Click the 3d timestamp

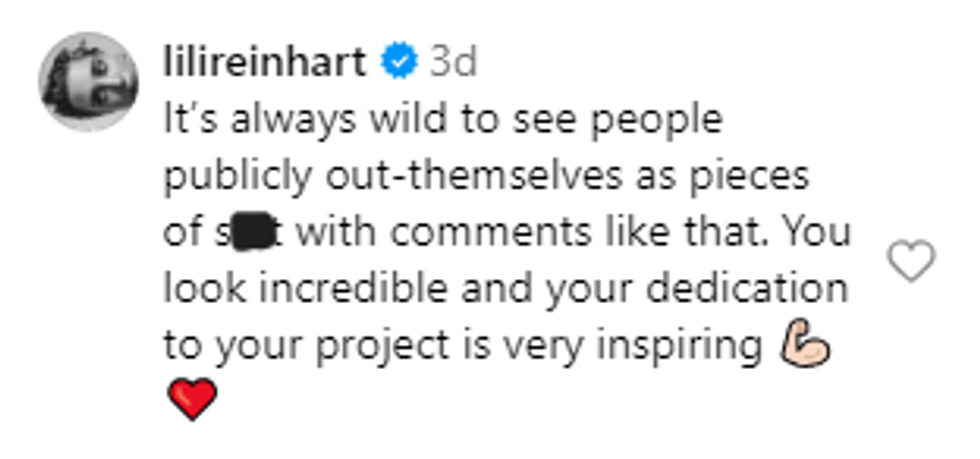click(452, 62)
